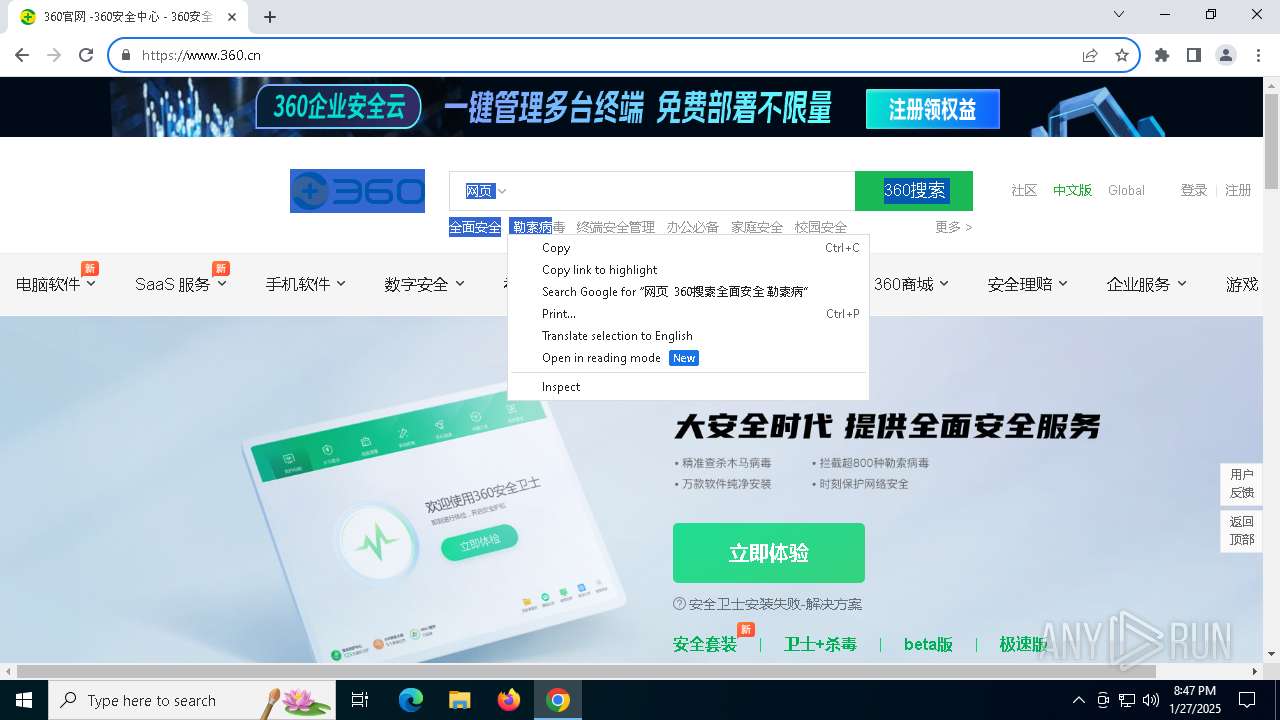Select 安全套装 download version
The image size is (1280, 720).
705,644
